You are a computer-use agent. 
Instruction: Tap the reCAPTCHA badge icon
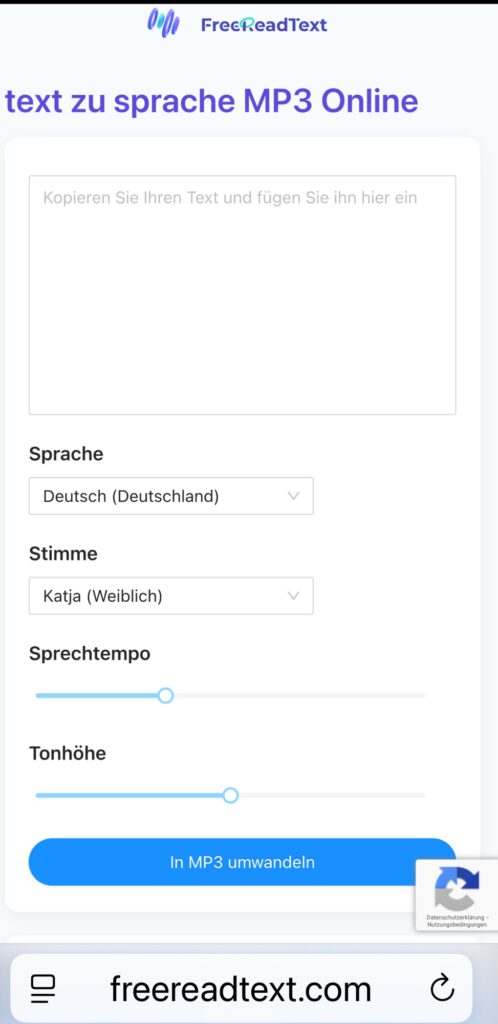point(457,888)
